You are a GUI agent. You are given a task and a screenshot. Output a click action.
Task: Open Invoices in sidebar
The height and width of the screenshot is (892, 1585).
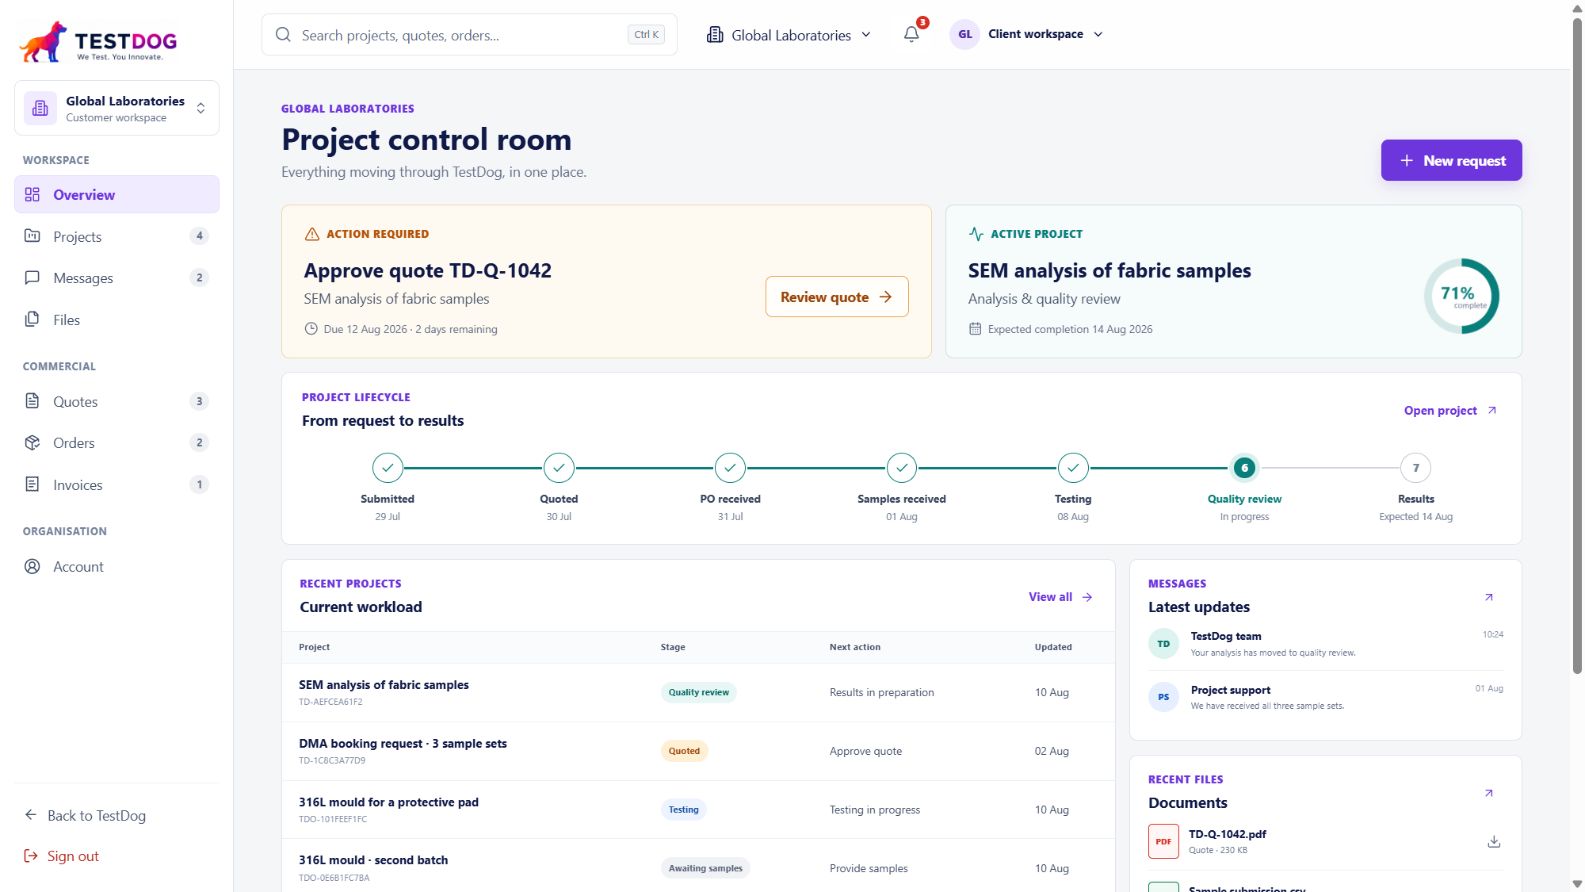(x=117, y=484)
